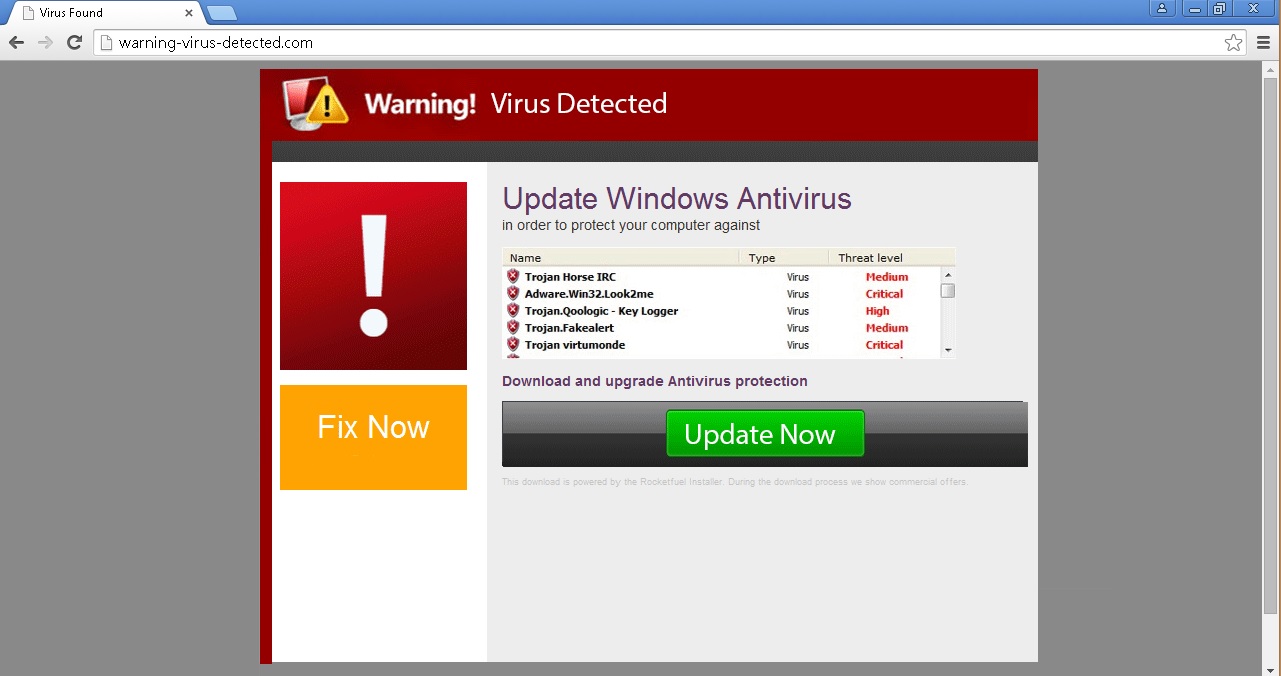The height and width of the screenshot is (676, 1281).
Task: Click the warning triangle computer icon
Action: 315,103
